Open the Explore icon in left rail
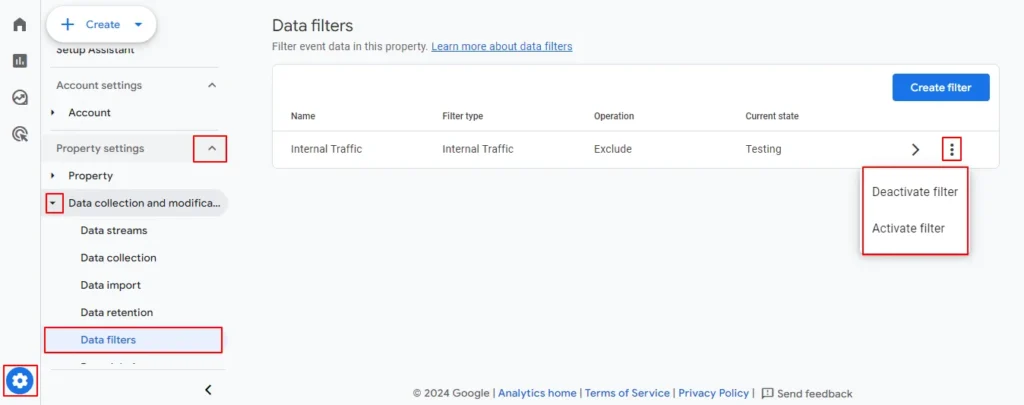 pos(20,97)
